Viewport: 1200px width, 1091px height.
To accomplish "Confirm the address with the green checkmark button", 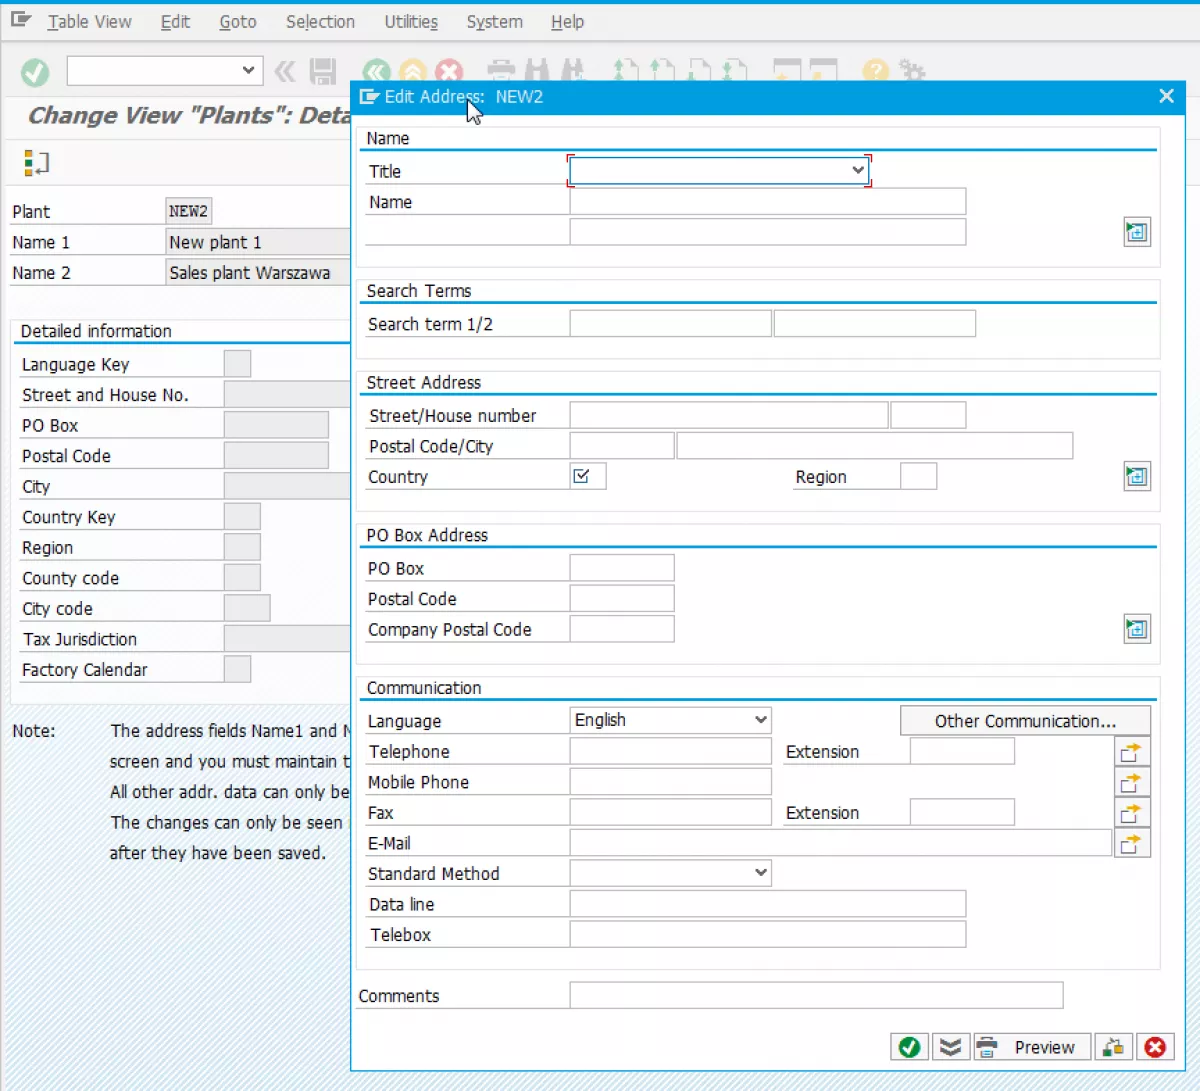I will pyautogui.click(x=909, y=1047).
